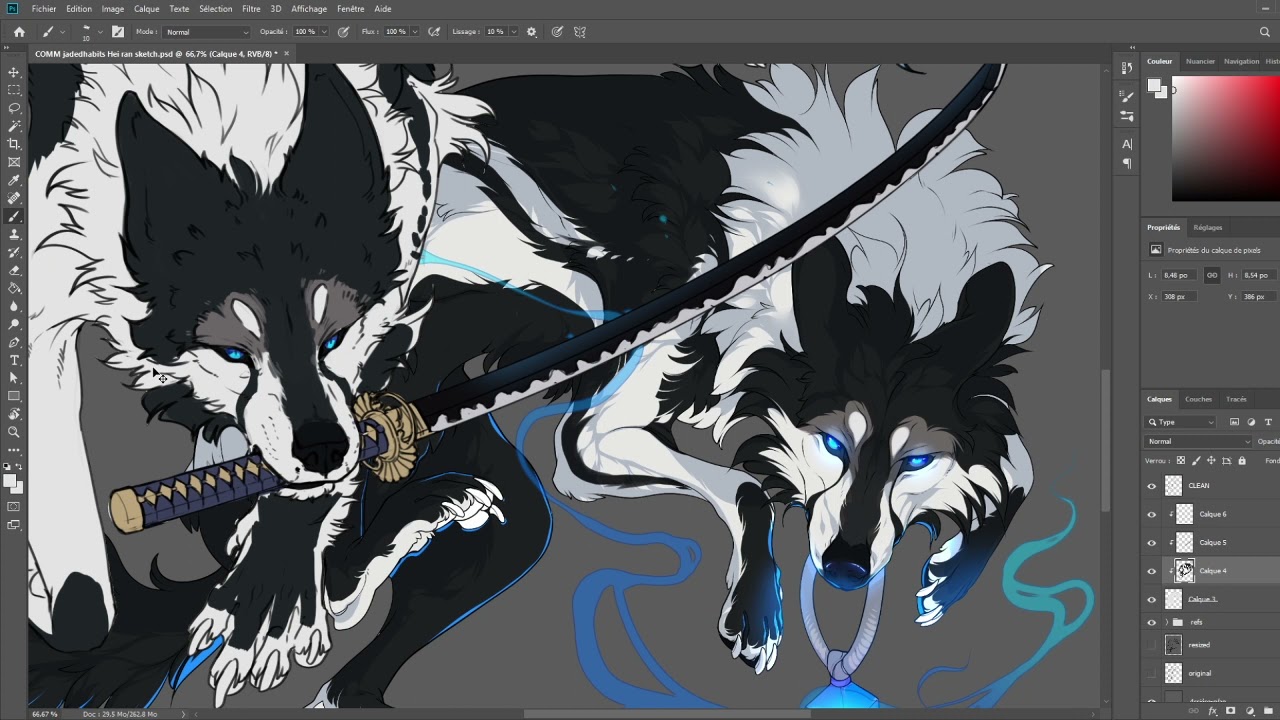The image size is (1280, 720).
Task: Switch to the Tracés tab
Action: [1236, 399]
